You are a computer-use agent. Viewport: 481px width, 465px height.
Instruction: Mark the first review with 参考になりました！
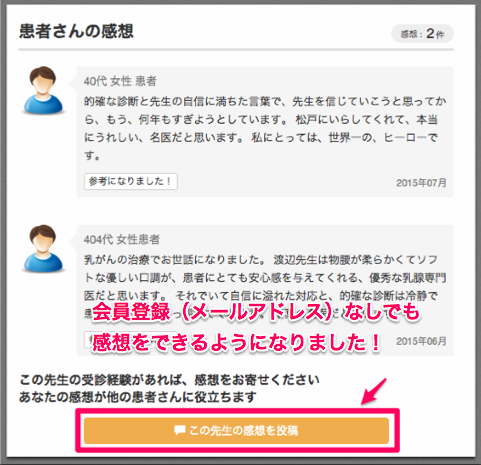tap(131, 182)
